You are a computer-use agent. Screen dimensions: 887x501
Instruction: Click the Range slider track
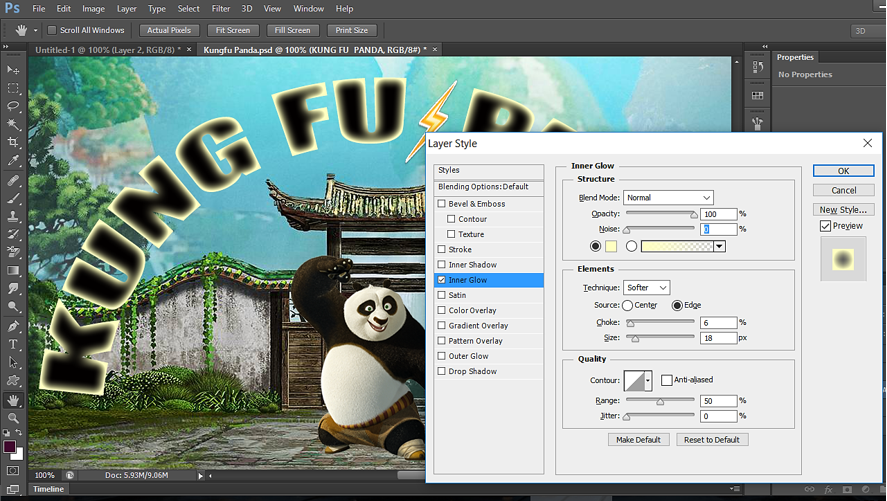660,400
